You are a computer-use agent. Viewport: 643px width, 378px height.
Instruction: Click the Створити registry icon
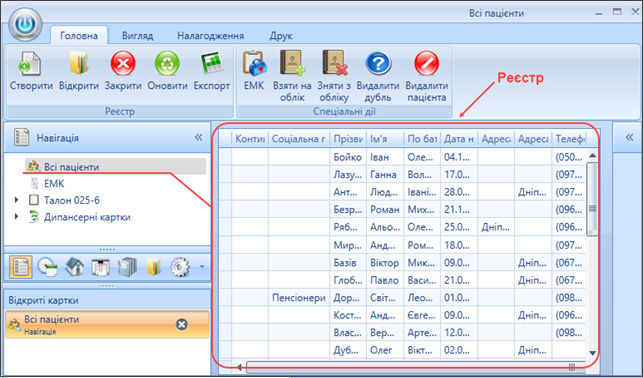pyautogui.click(x=30, y=64)
